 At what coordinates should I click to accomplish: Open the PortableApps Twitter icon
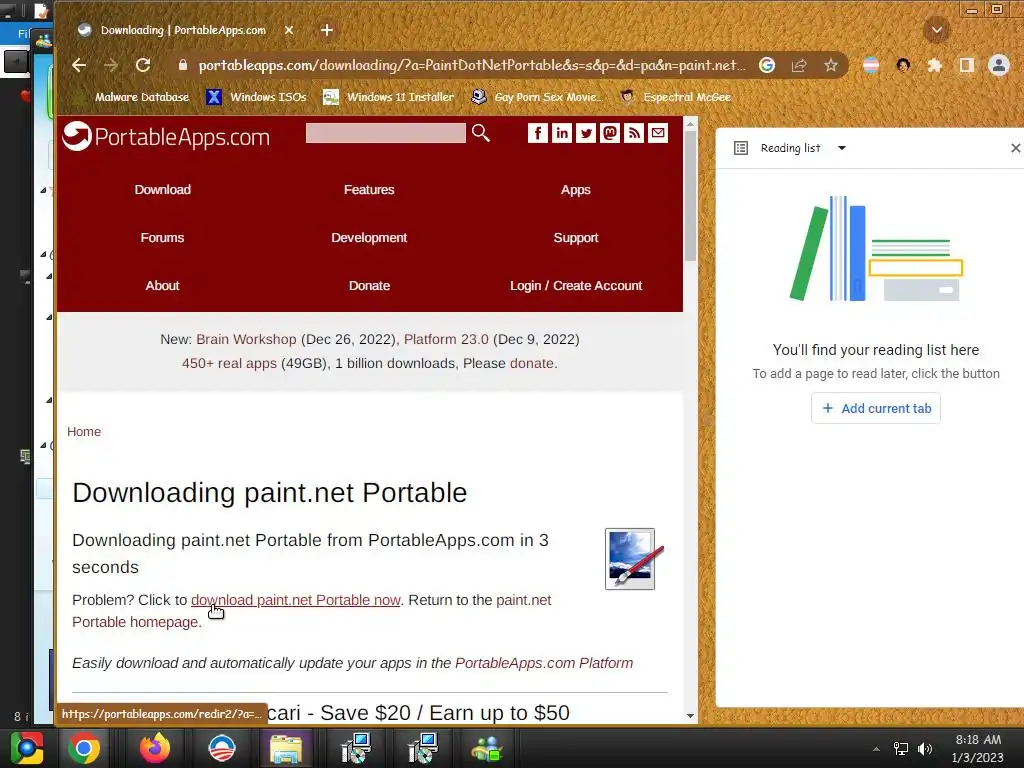click(586, 133)
